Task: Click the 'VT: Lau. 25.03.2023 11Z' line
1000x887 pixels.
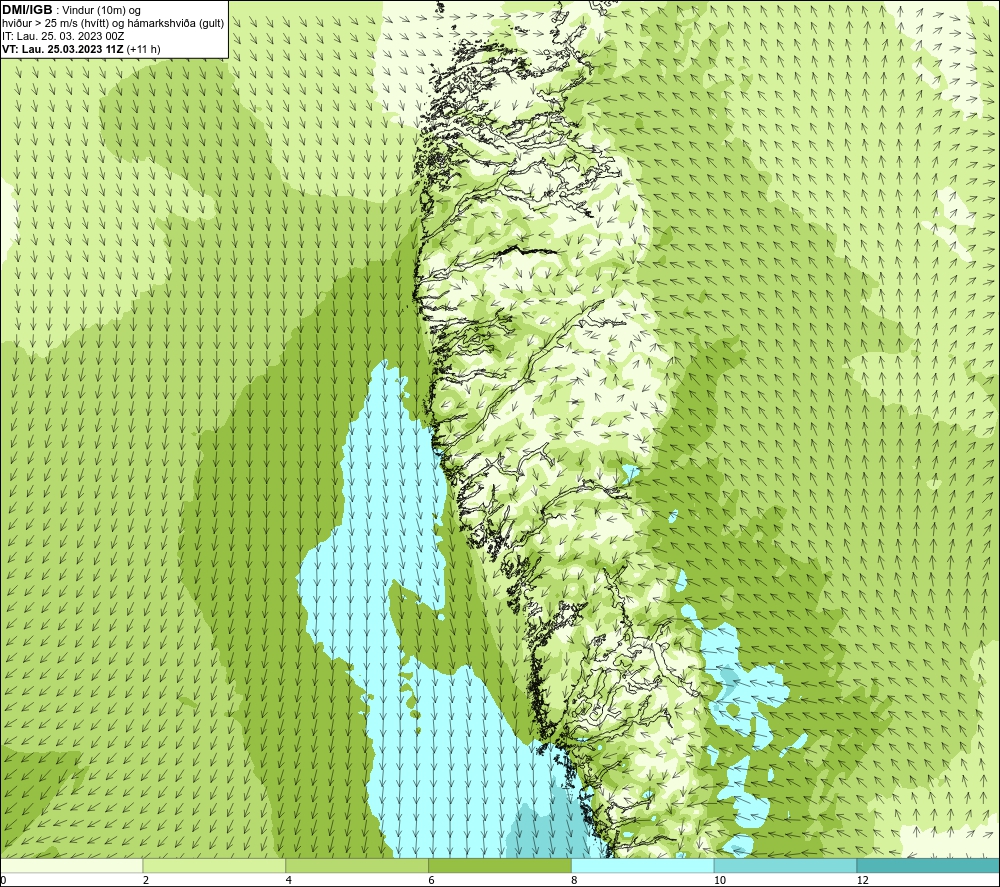Action: 63,49
